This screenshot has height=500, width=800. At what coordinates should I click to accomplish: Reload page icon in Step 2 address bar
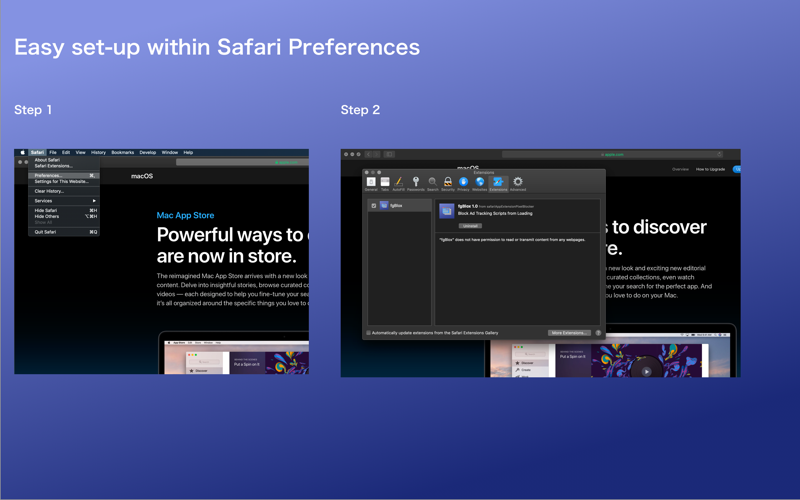point(719,154)
